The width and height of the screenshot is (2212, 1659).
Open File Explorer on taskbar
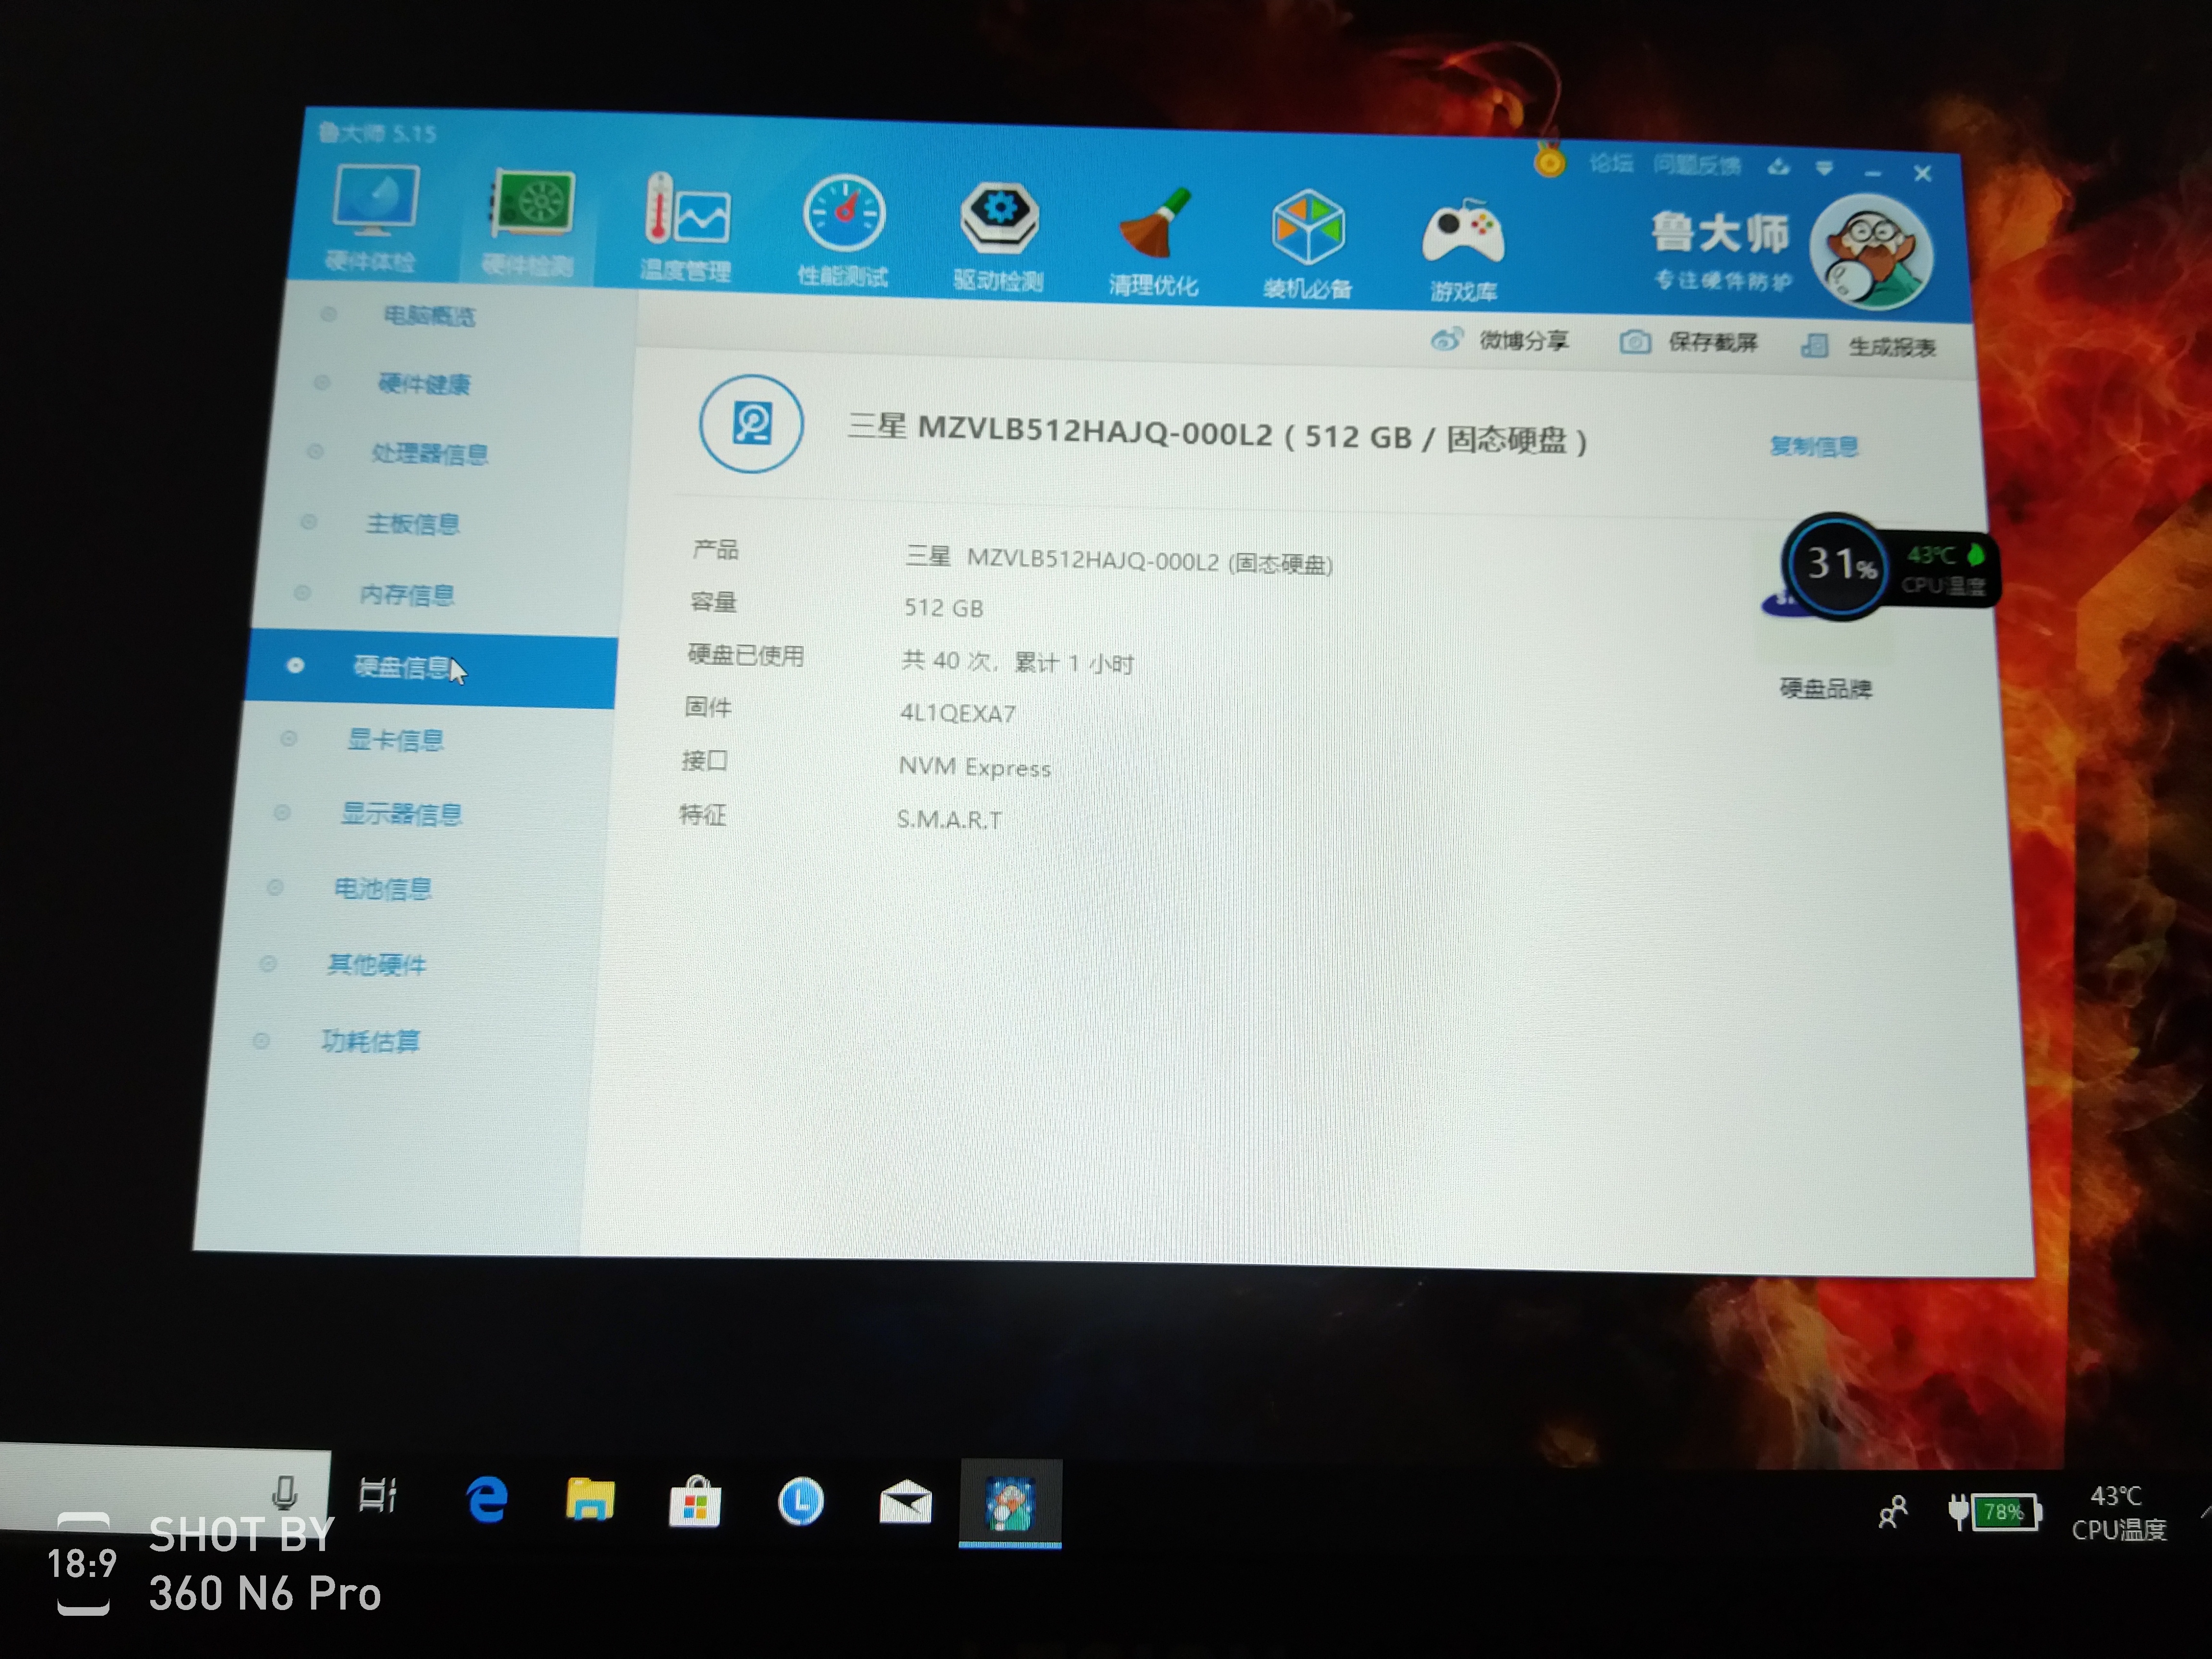(x=590, y=1500)
